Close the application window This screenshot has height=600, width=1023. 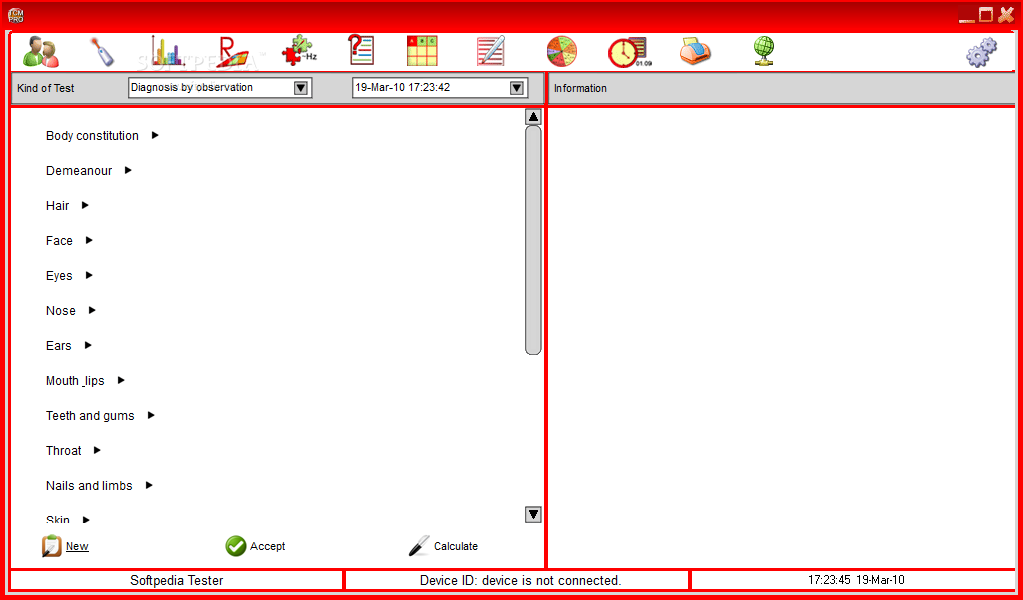1006,15
